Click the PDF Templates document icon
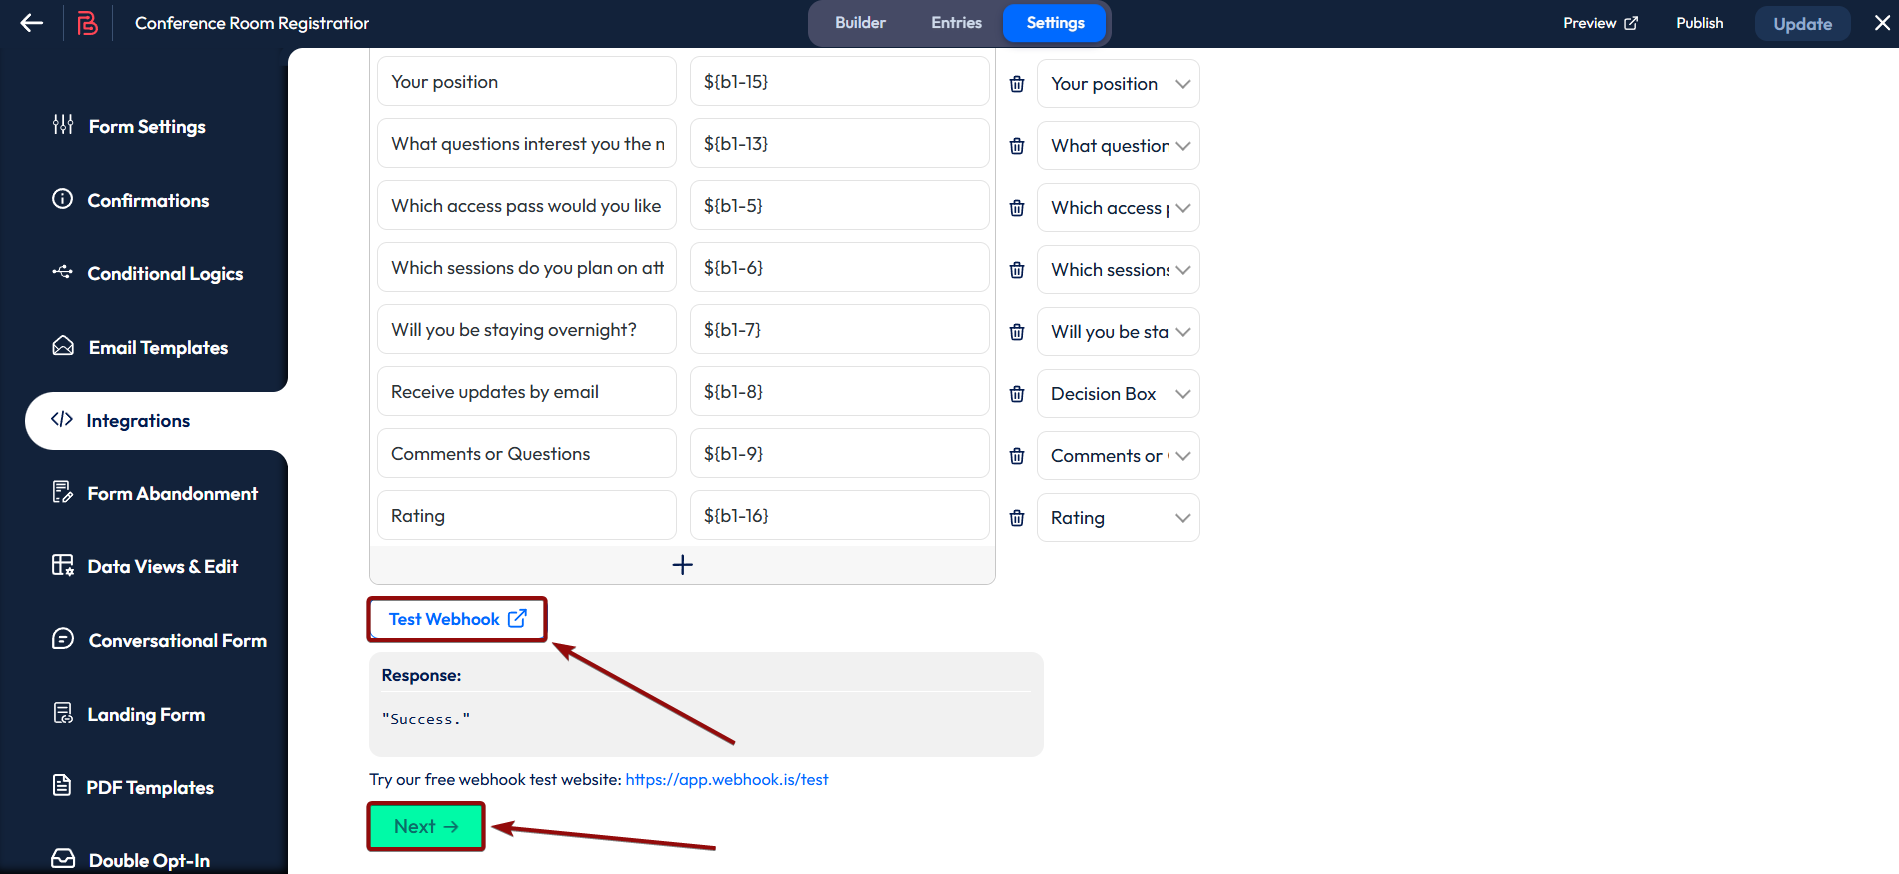The width and height of the screenshot is (1899, 874). pyautogui.click(x=62, y=786)
